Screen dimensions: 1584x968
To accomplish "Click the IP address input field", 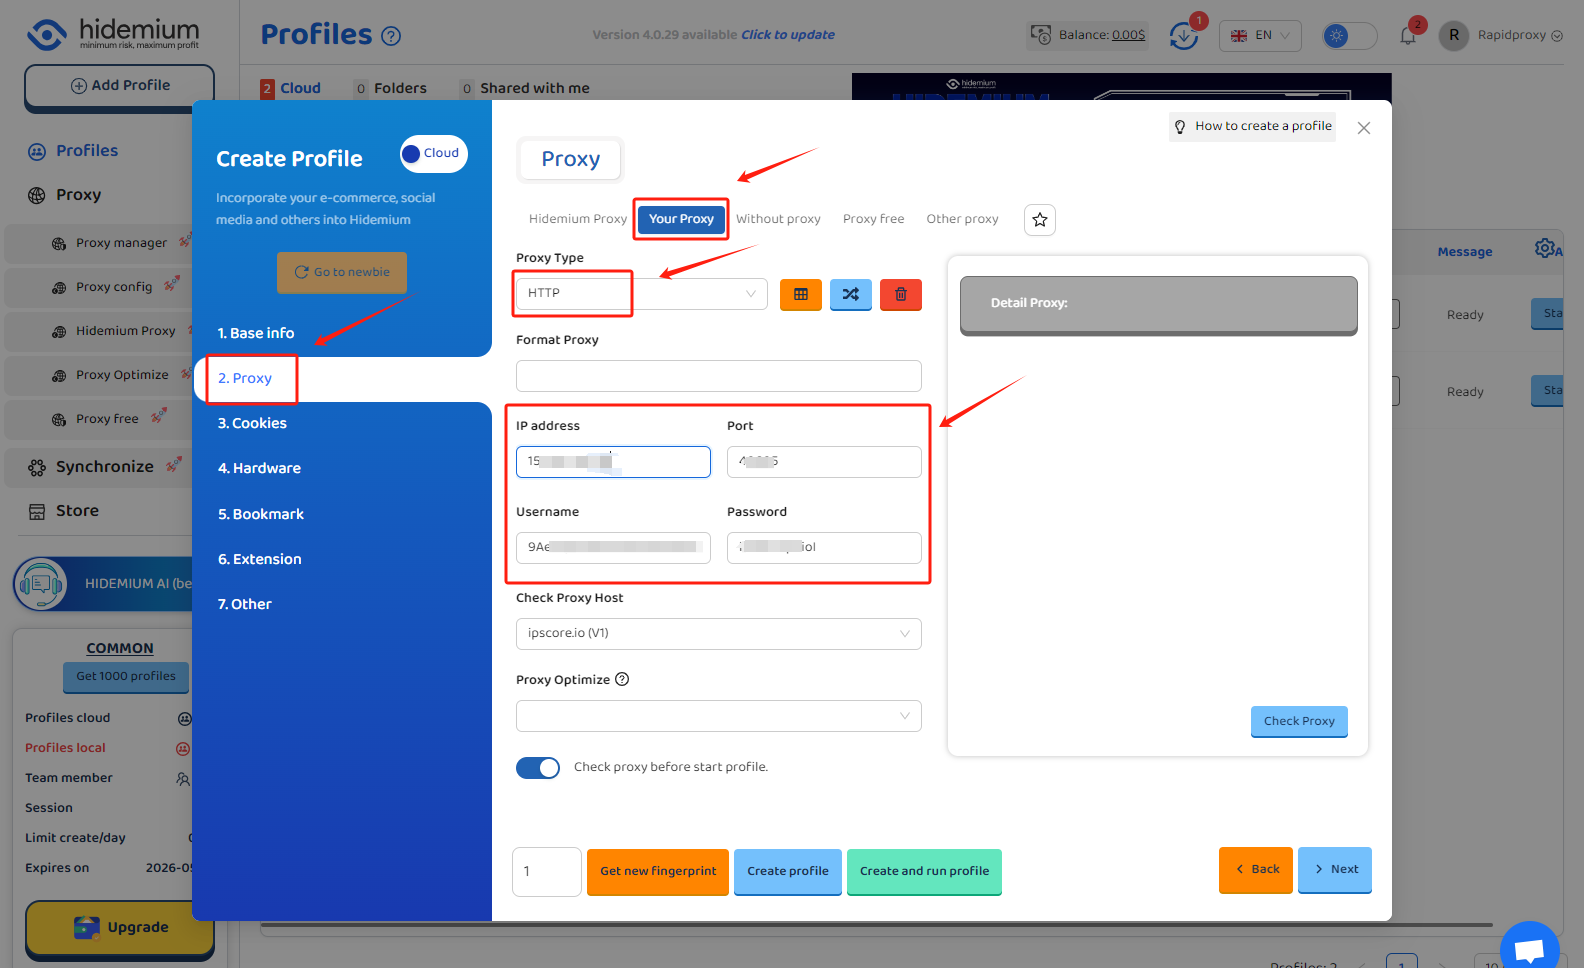I will 613,462.
